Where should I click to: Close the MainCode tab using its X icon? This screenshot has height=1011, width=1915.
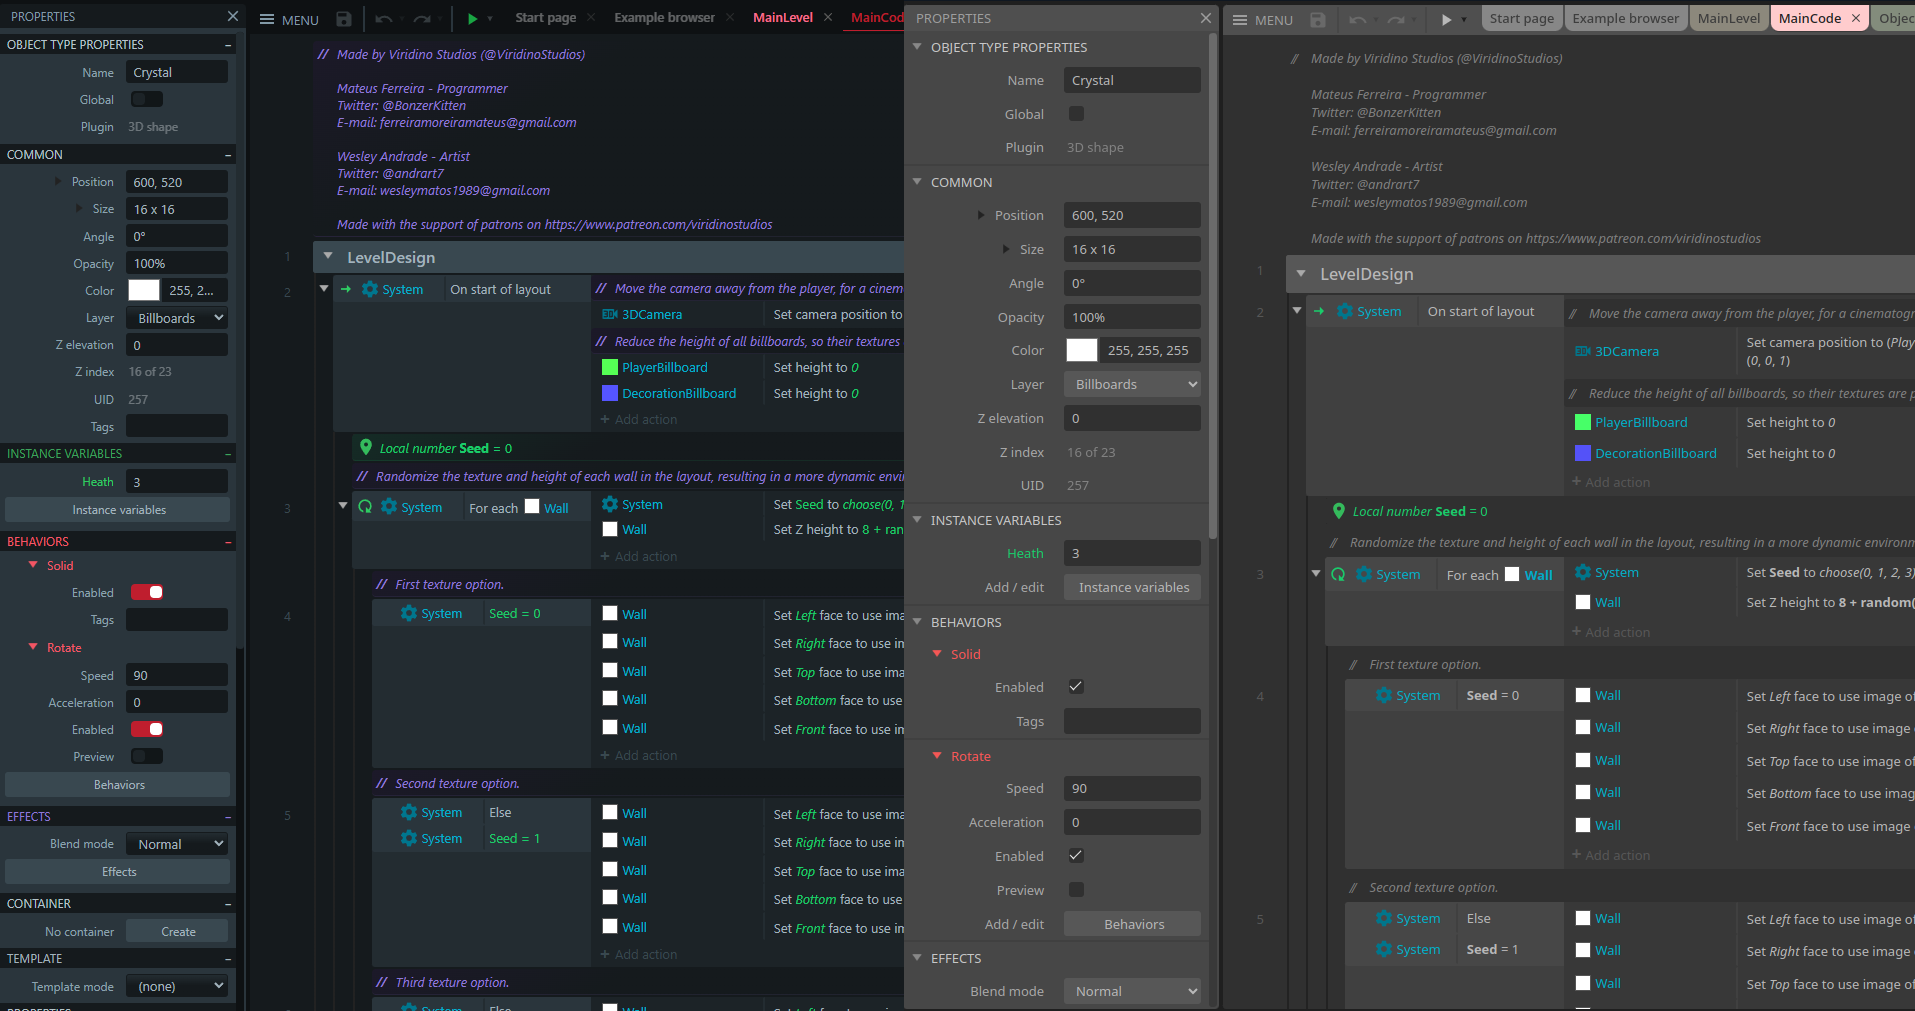[1855, 18]
